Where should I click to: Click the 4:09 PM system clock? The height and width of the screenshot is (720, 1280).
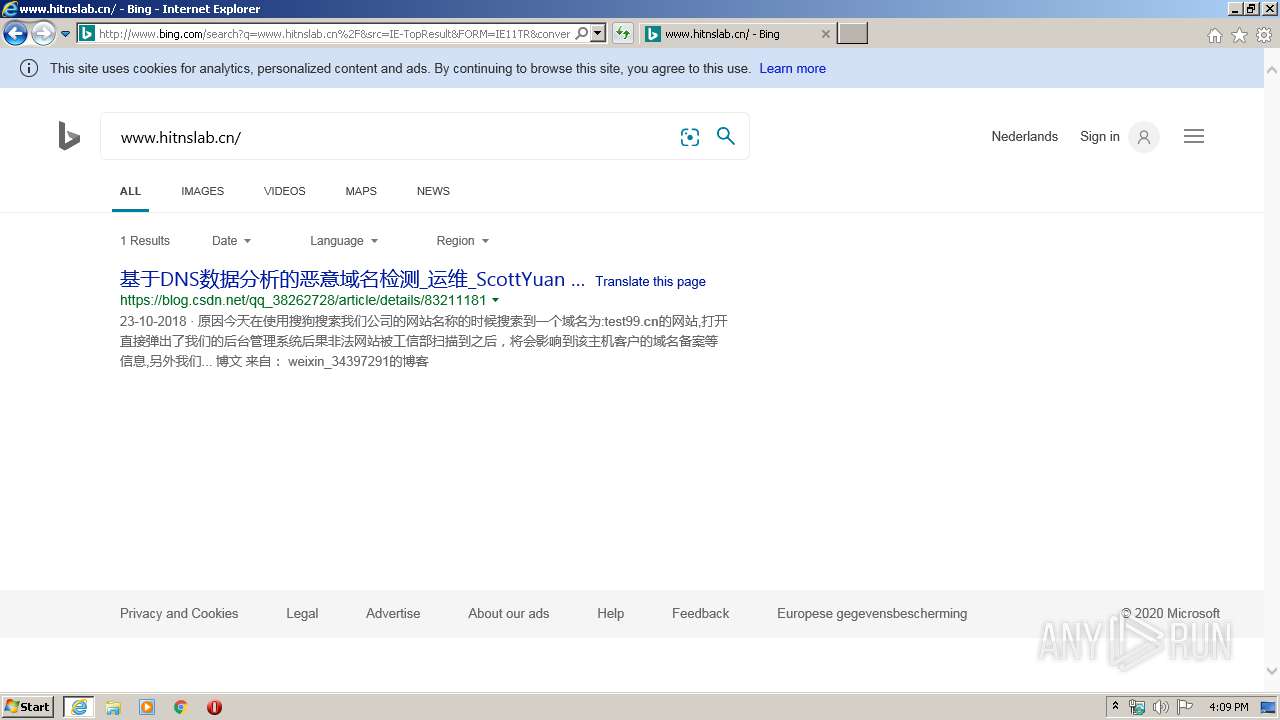[1228, 707]
